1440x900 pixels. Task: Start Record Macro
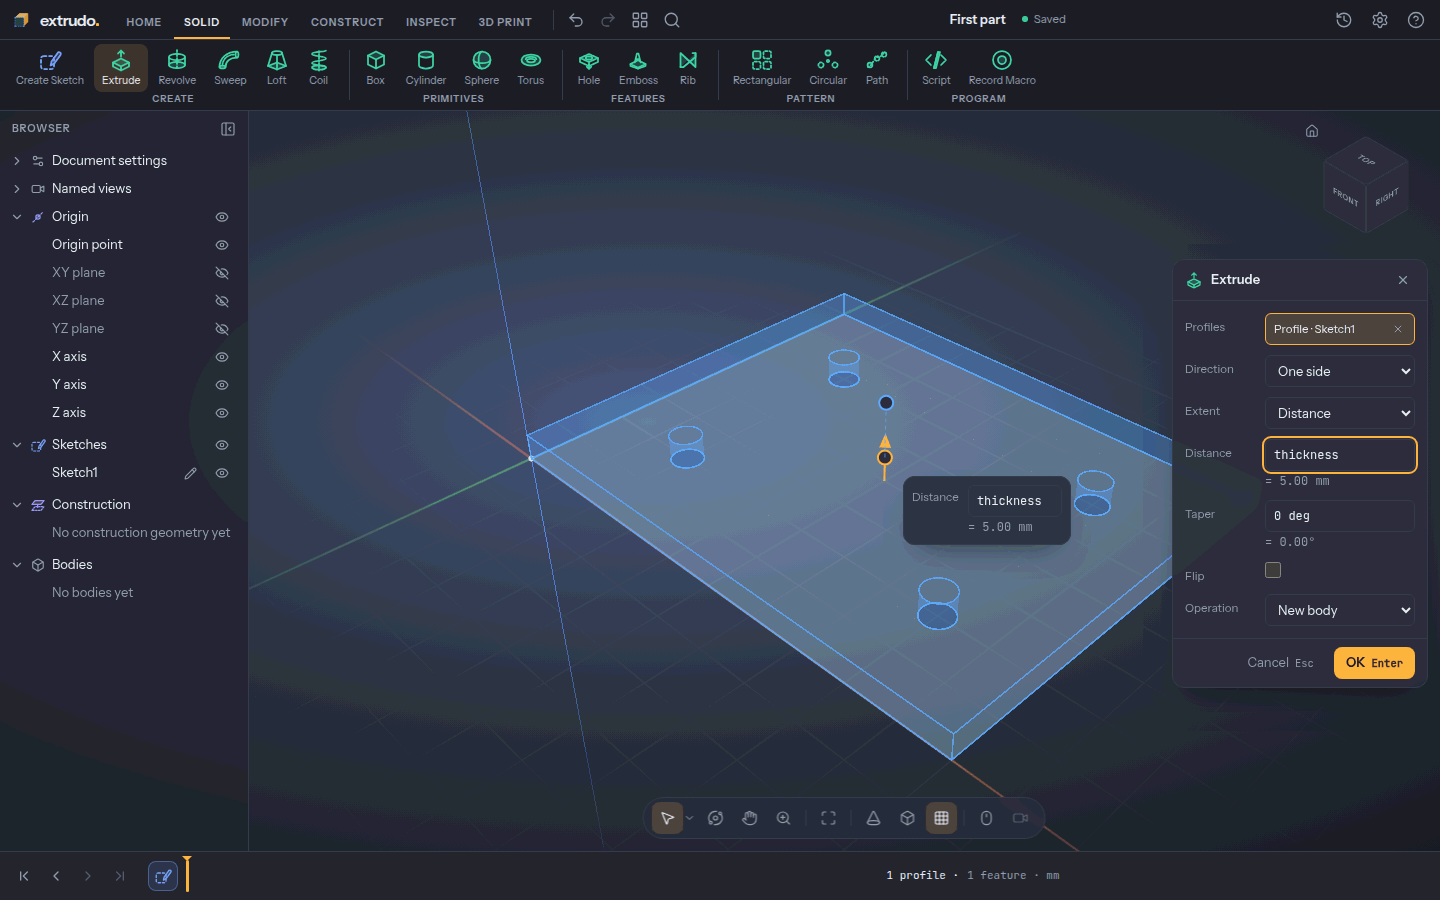[x=1002, y=68]
